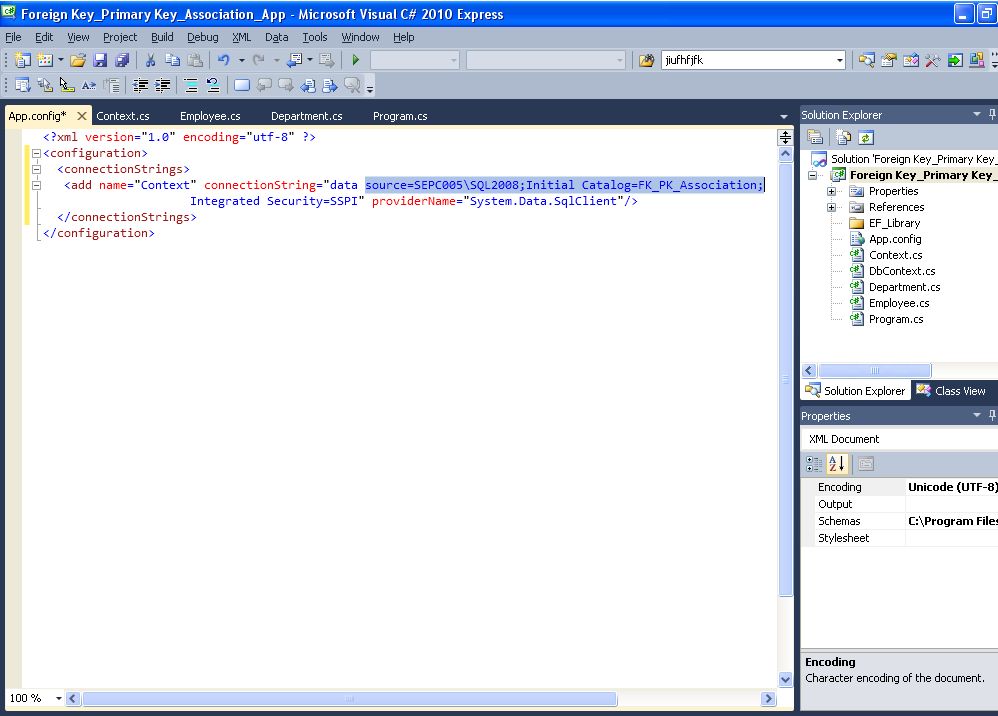This screenshot has width=998, height=716.
Task: Open the Debug menu
Action: [x=202, y=37]
